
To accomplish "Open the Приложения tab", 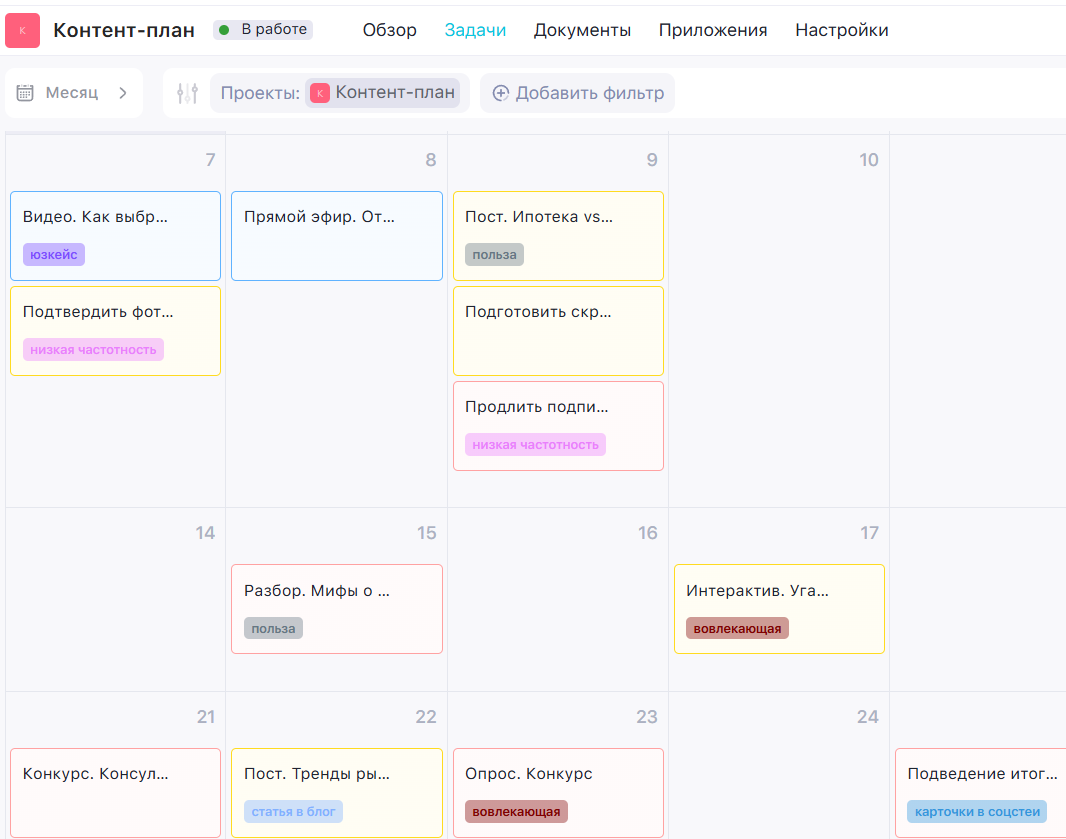I will [x=713, y=31].
